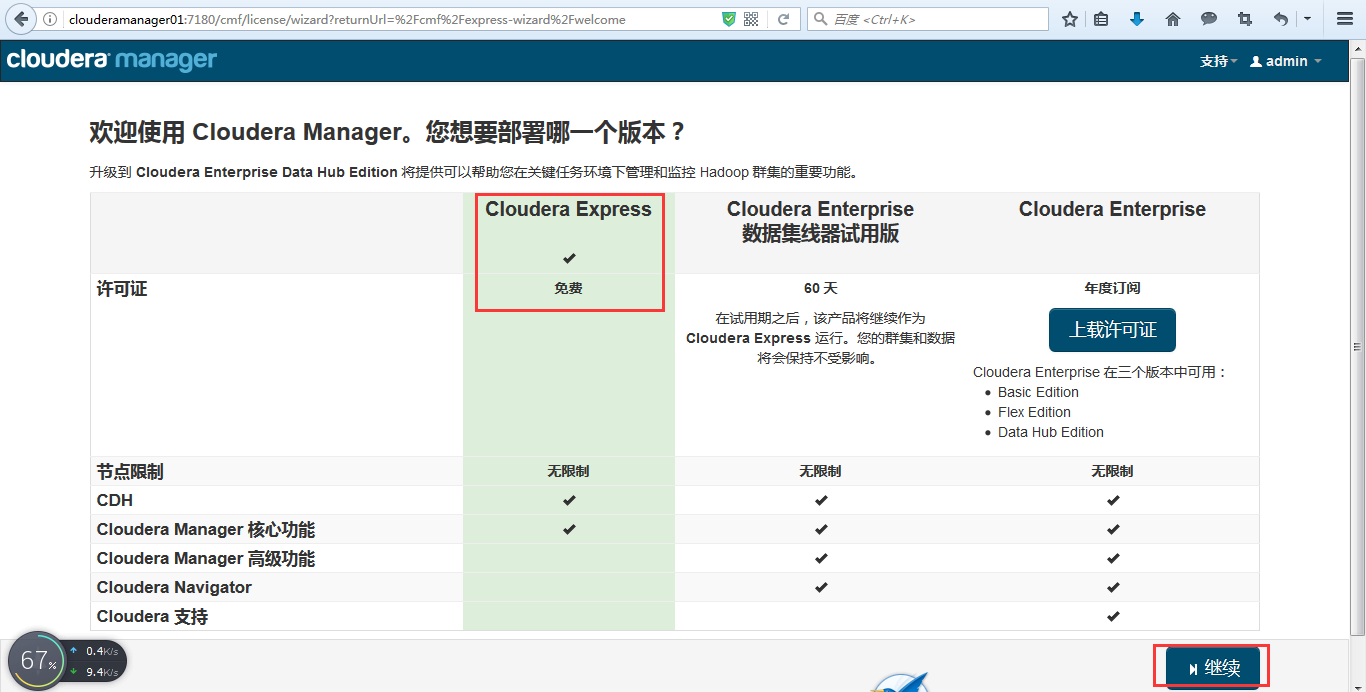Click the undo arrow toolbar icon
The width and height of the screenshot is (1366, 692).
(x=1281, y=19)
